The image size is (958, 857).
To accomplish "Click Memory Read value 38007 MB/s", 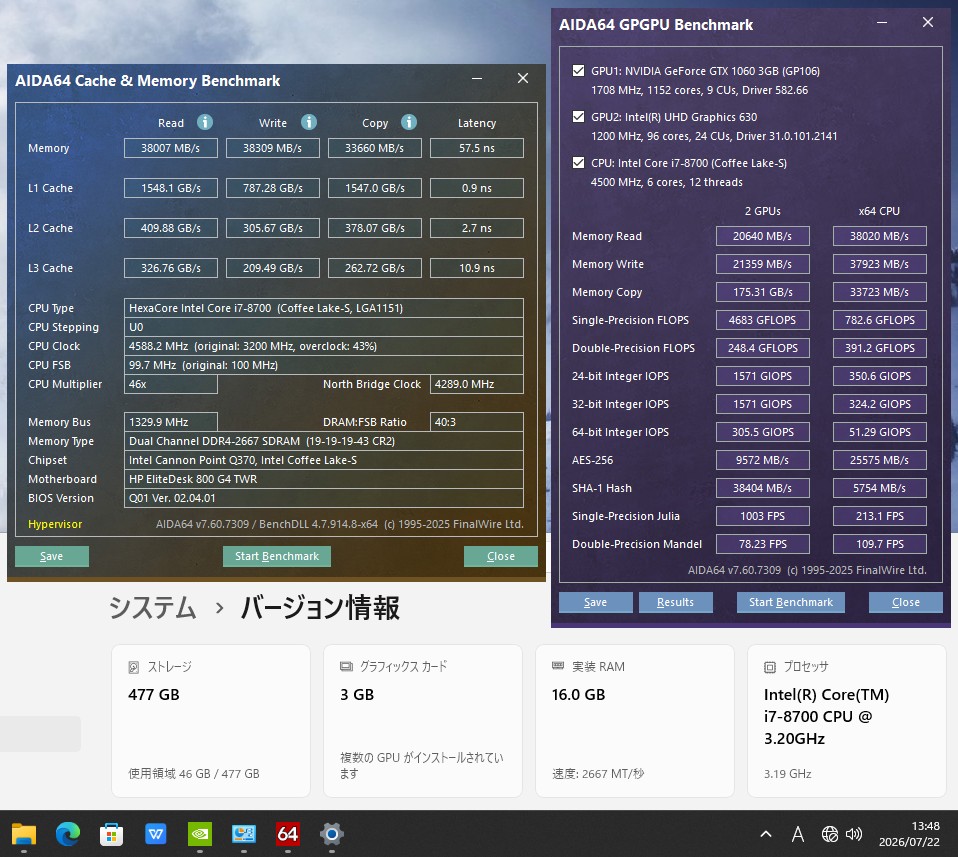I will coord(171,148).
